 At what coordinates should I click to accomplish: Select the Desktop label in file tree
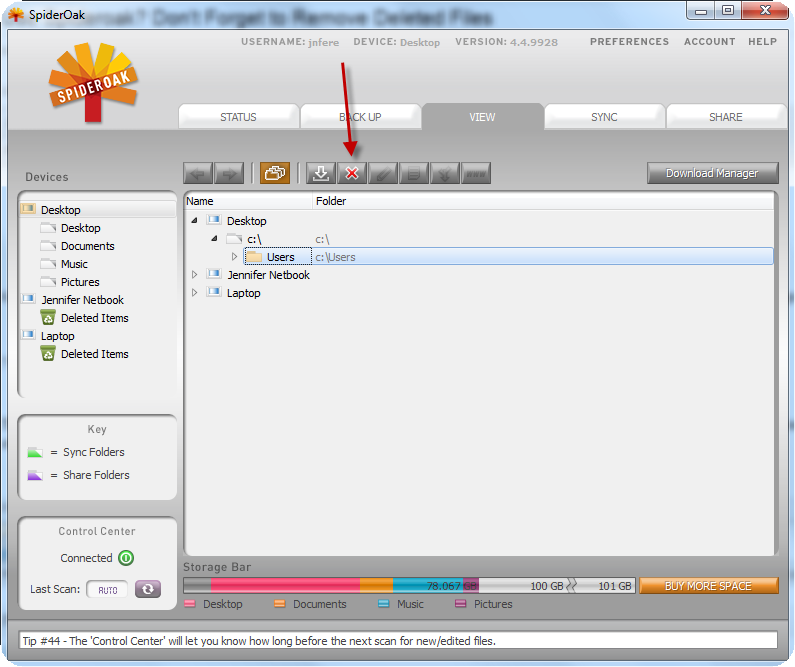pos(246,221)
